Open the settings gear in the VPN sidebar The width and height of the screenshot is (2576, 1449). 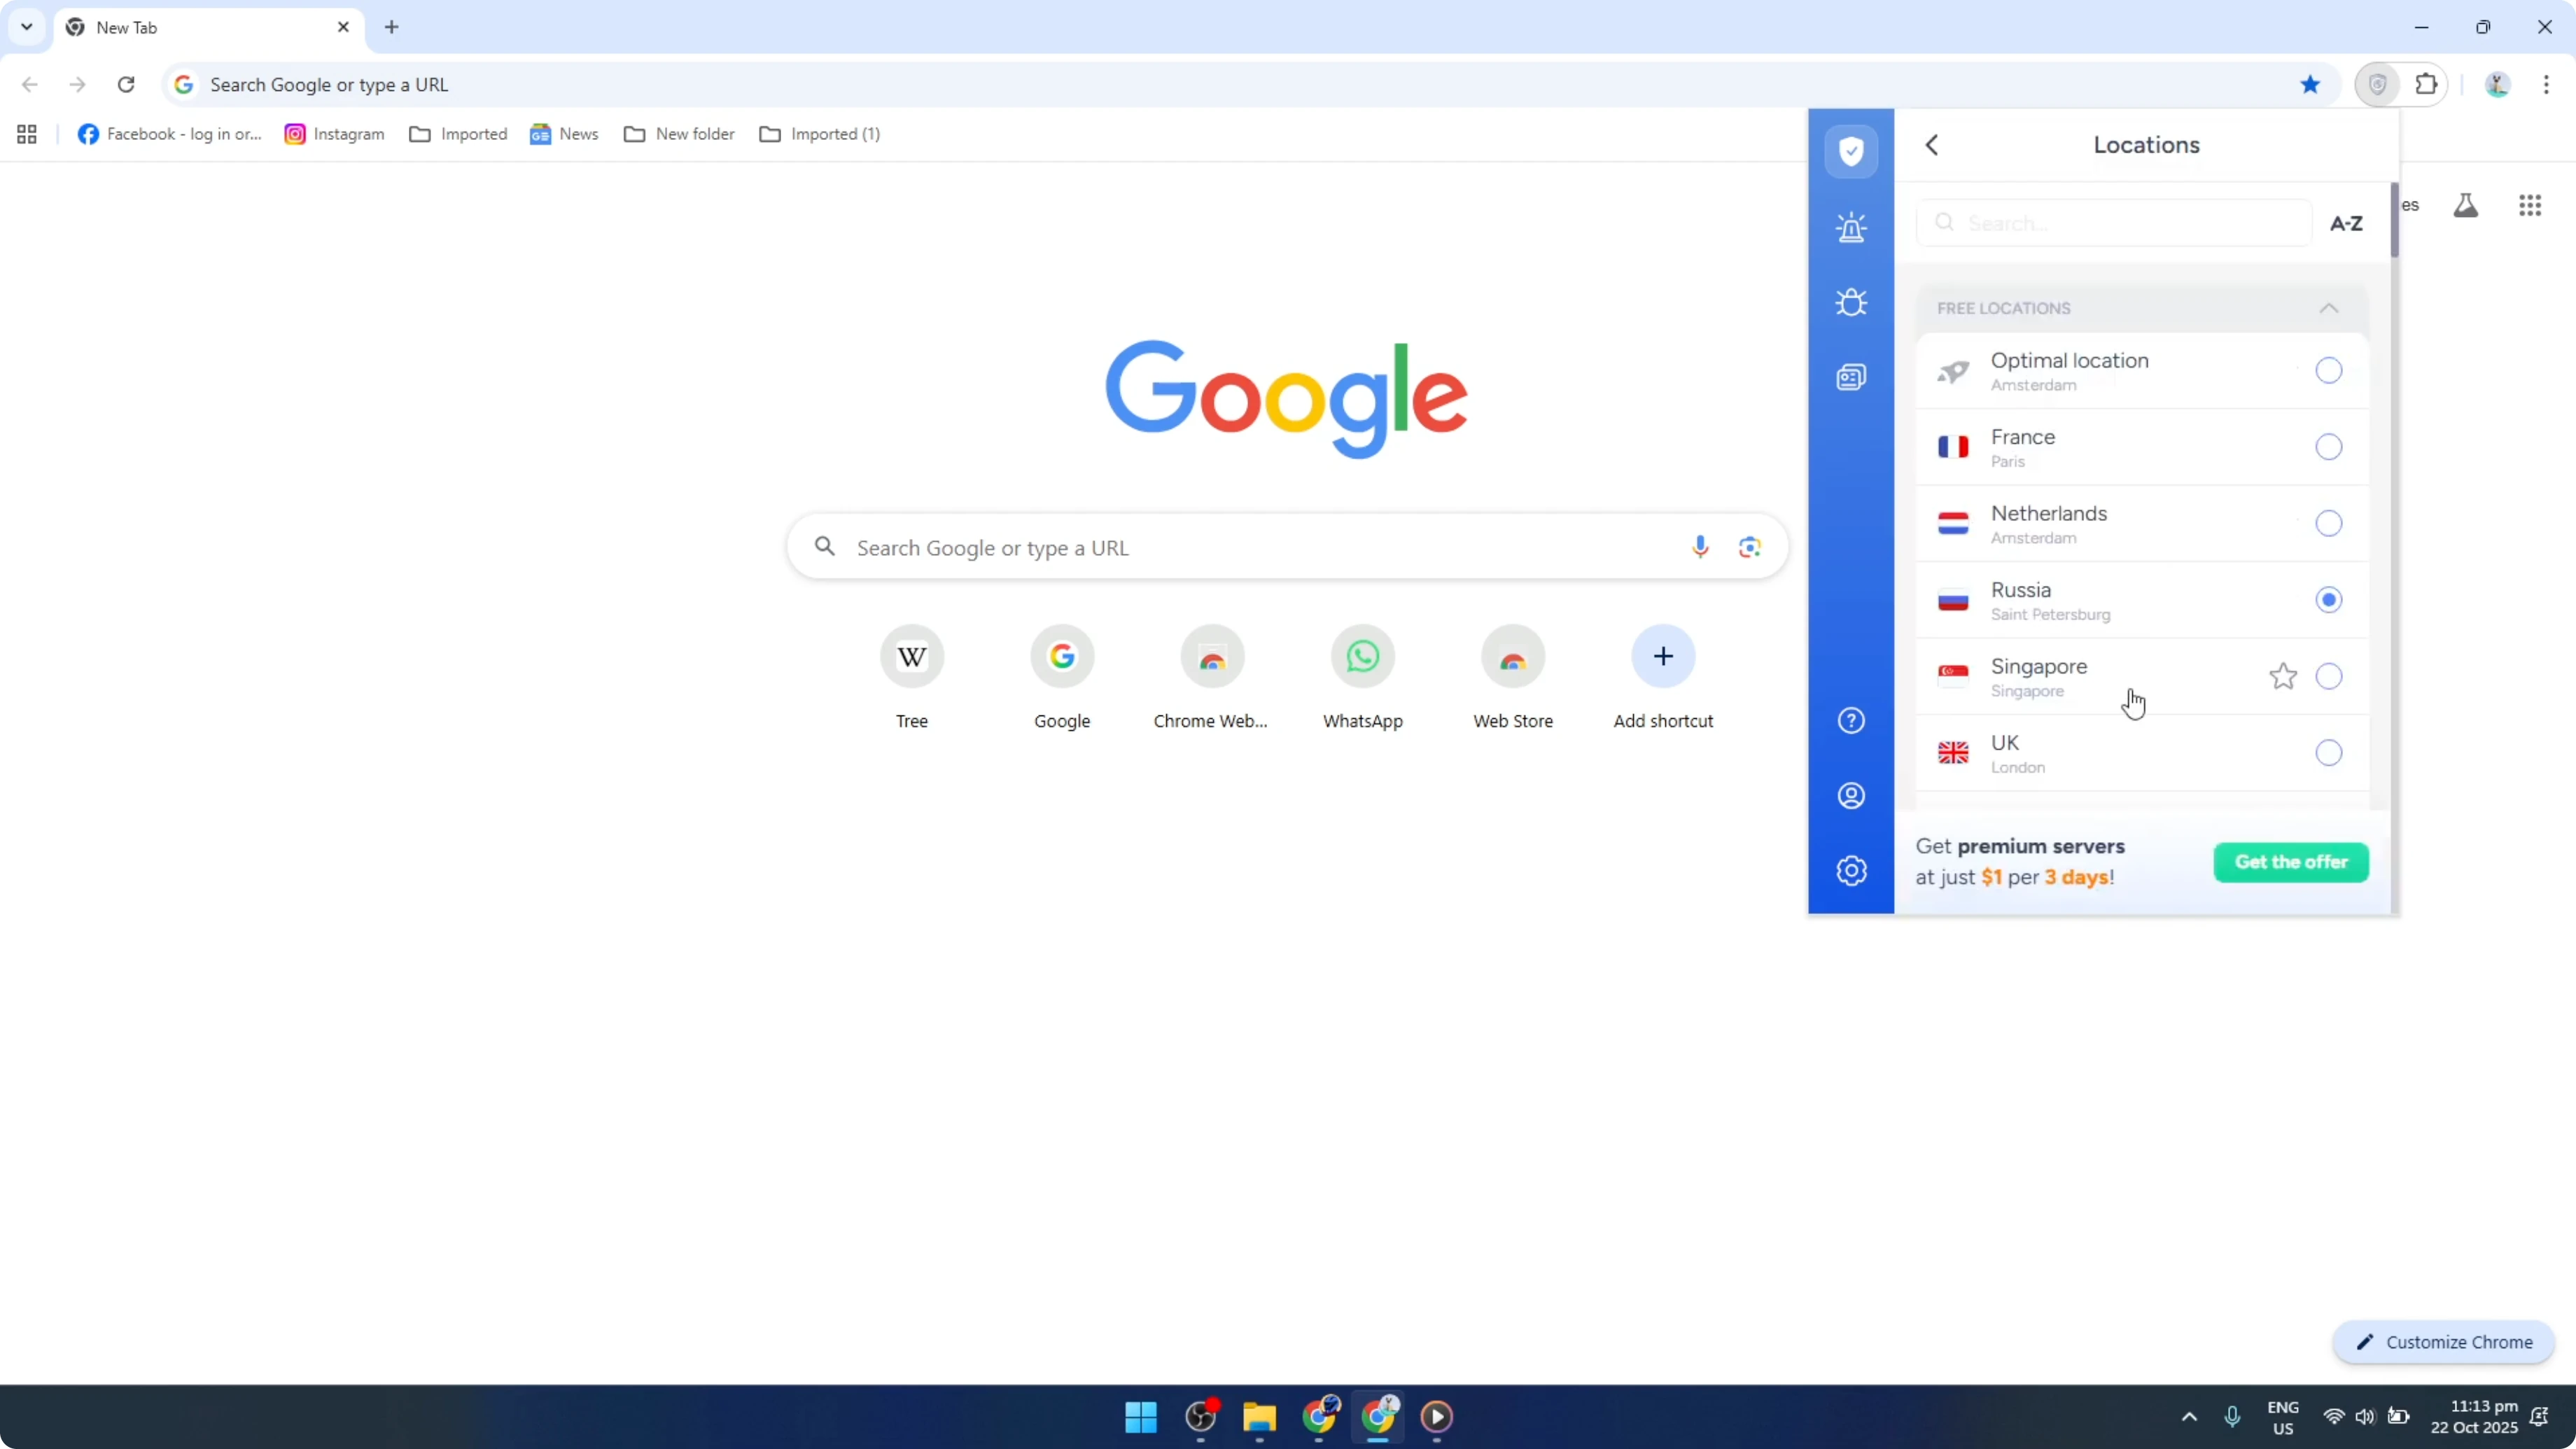click(x=1851, y=871)
